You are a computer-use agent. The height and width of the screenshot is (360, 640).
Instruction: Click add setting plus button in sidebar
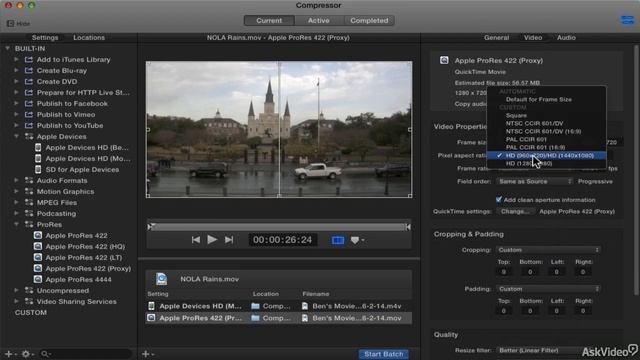coord(9,354)
